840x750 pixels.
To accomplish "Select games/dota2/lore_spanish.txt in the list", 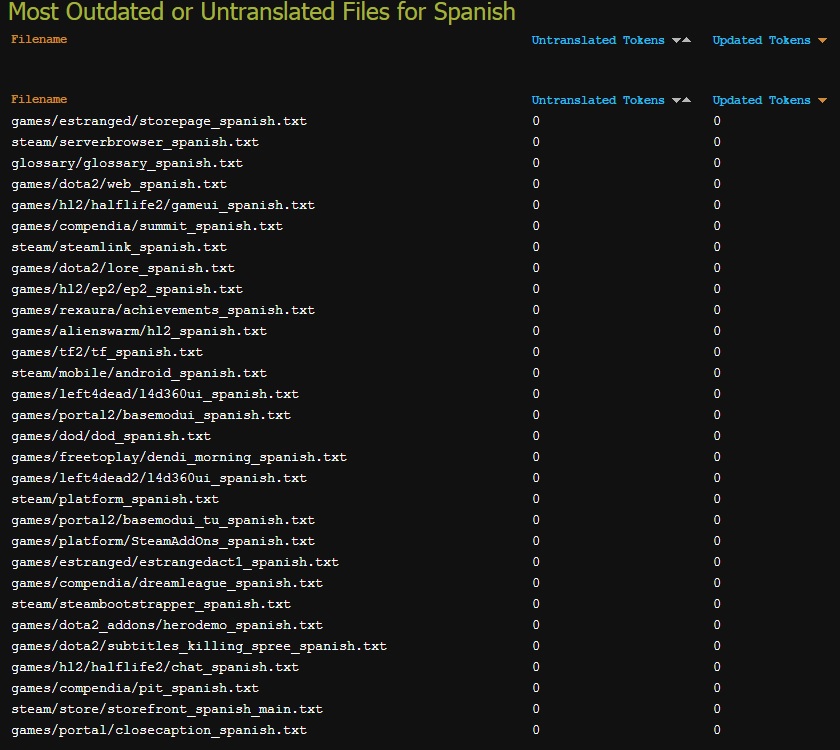I will pos(123,268).
